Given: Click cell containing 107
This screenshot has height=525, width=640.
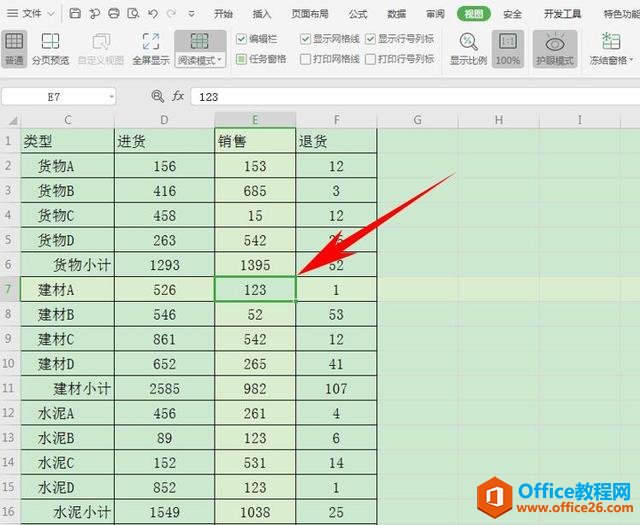Looking at the screenshot, I should (336, 388).
